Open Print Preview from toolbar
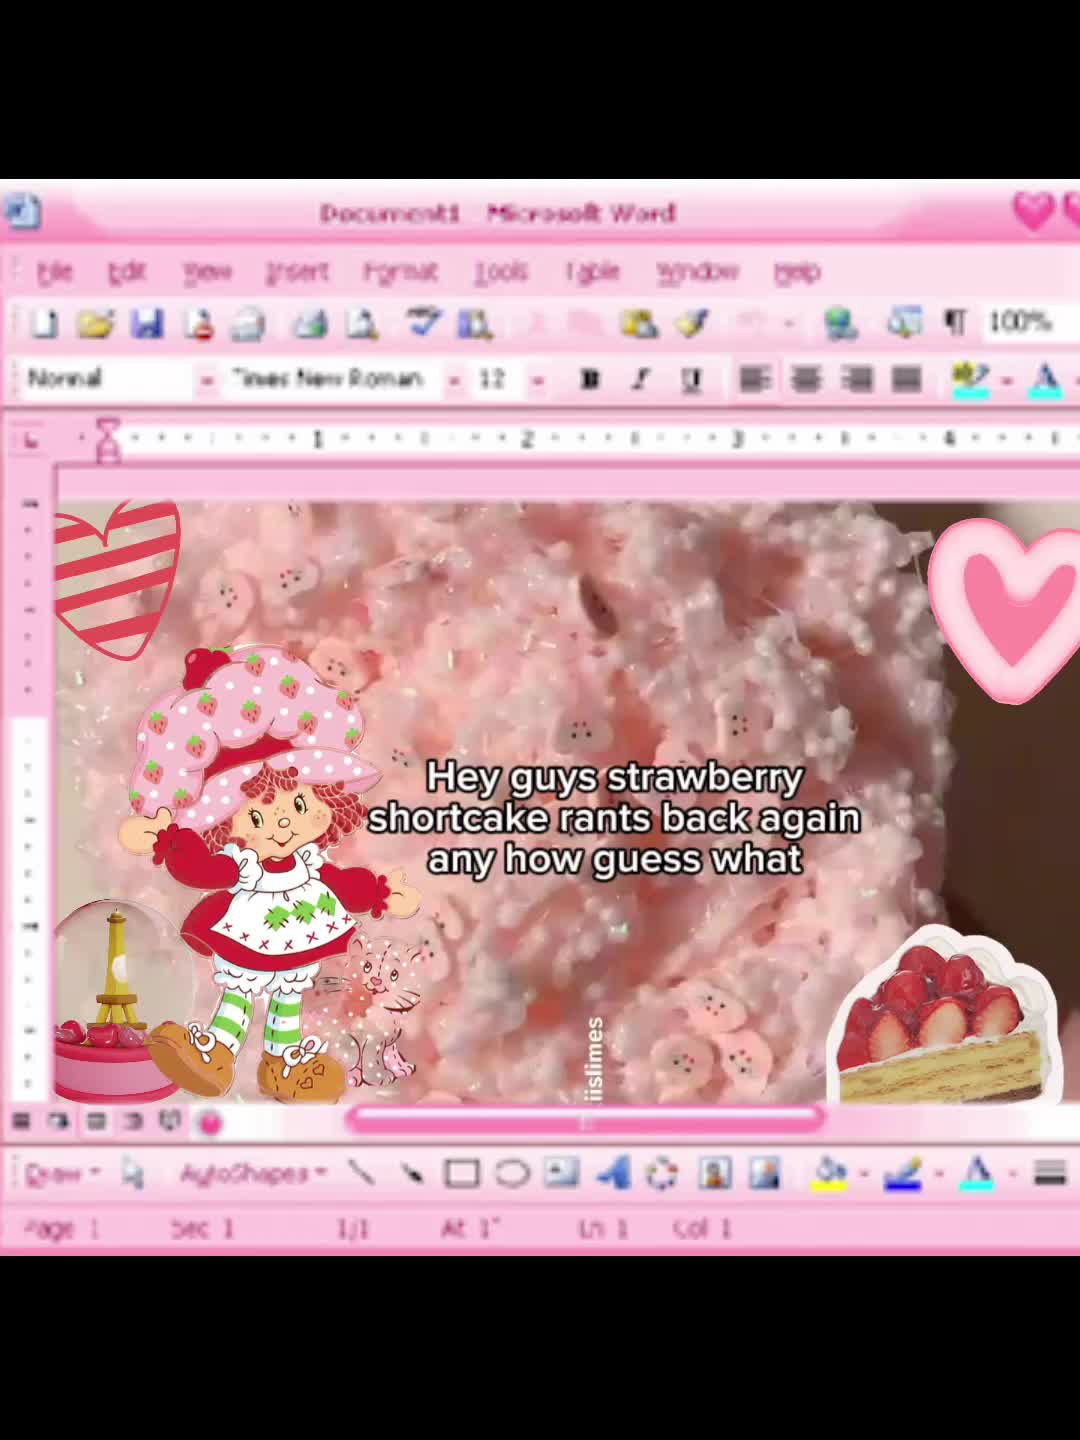The image size is (1080, 1440). (x=361, y=323)
